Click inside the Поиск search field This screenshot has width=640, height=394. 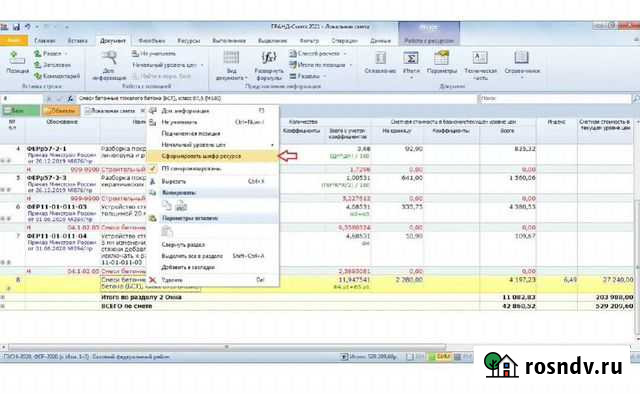555,98
